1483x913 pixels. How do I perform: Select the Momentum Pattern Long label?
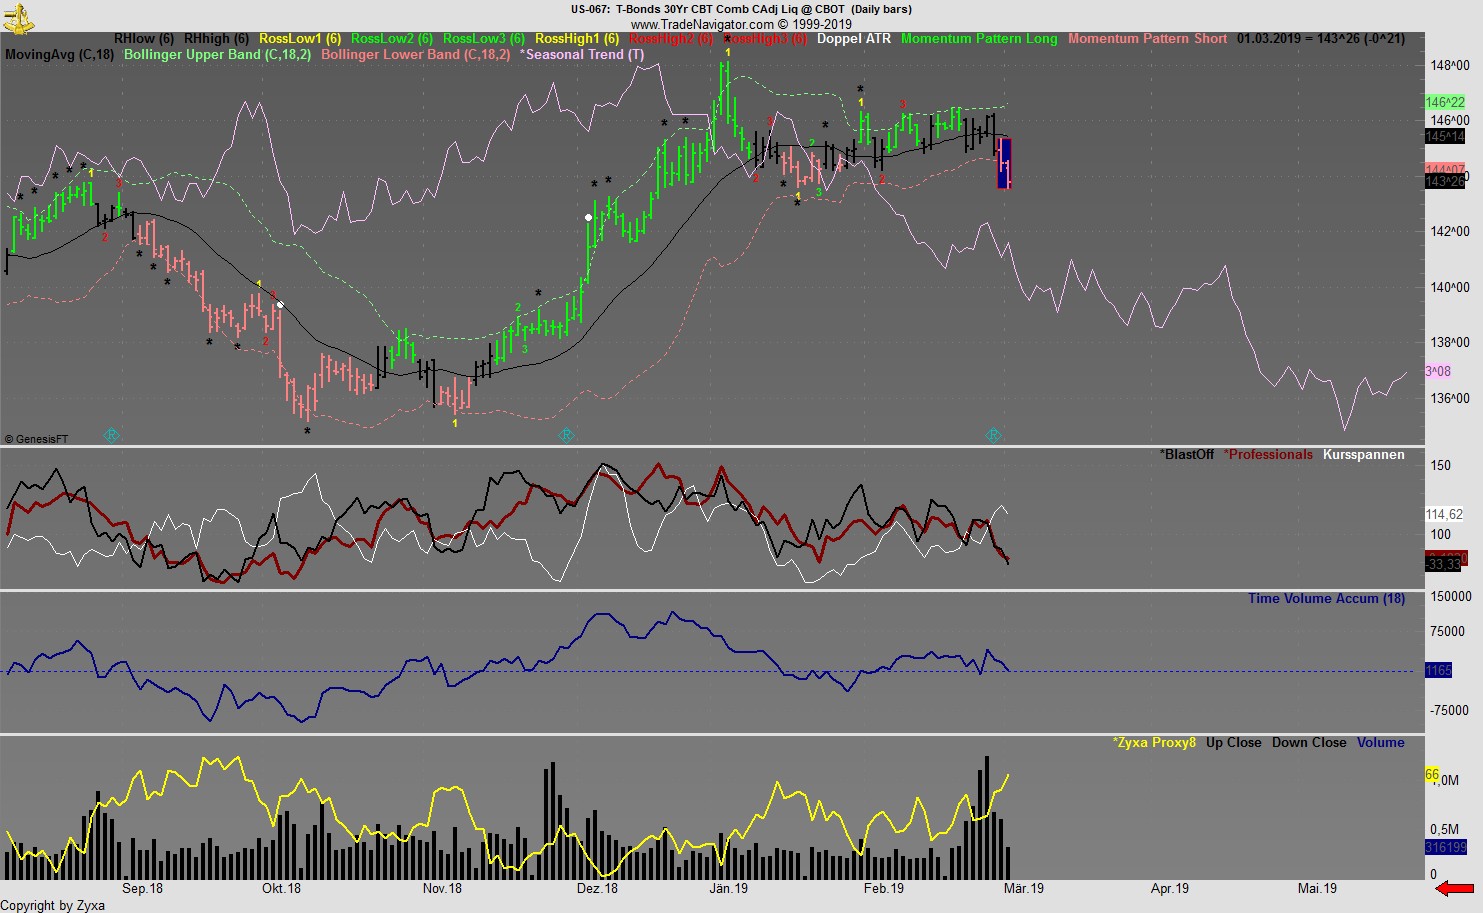point(979,39)
